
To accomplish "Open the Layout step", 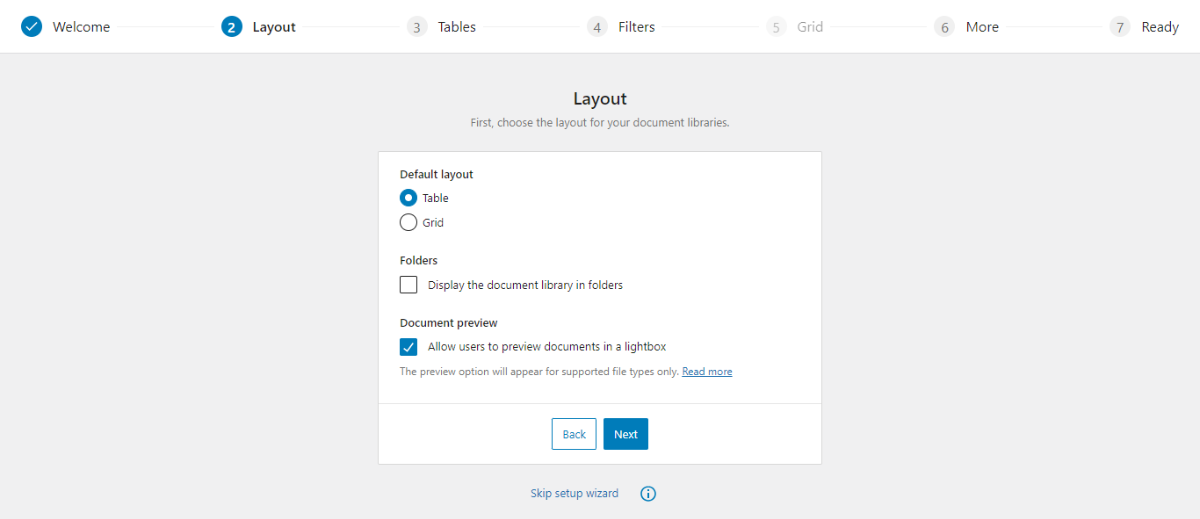I will tap(259, 27).
